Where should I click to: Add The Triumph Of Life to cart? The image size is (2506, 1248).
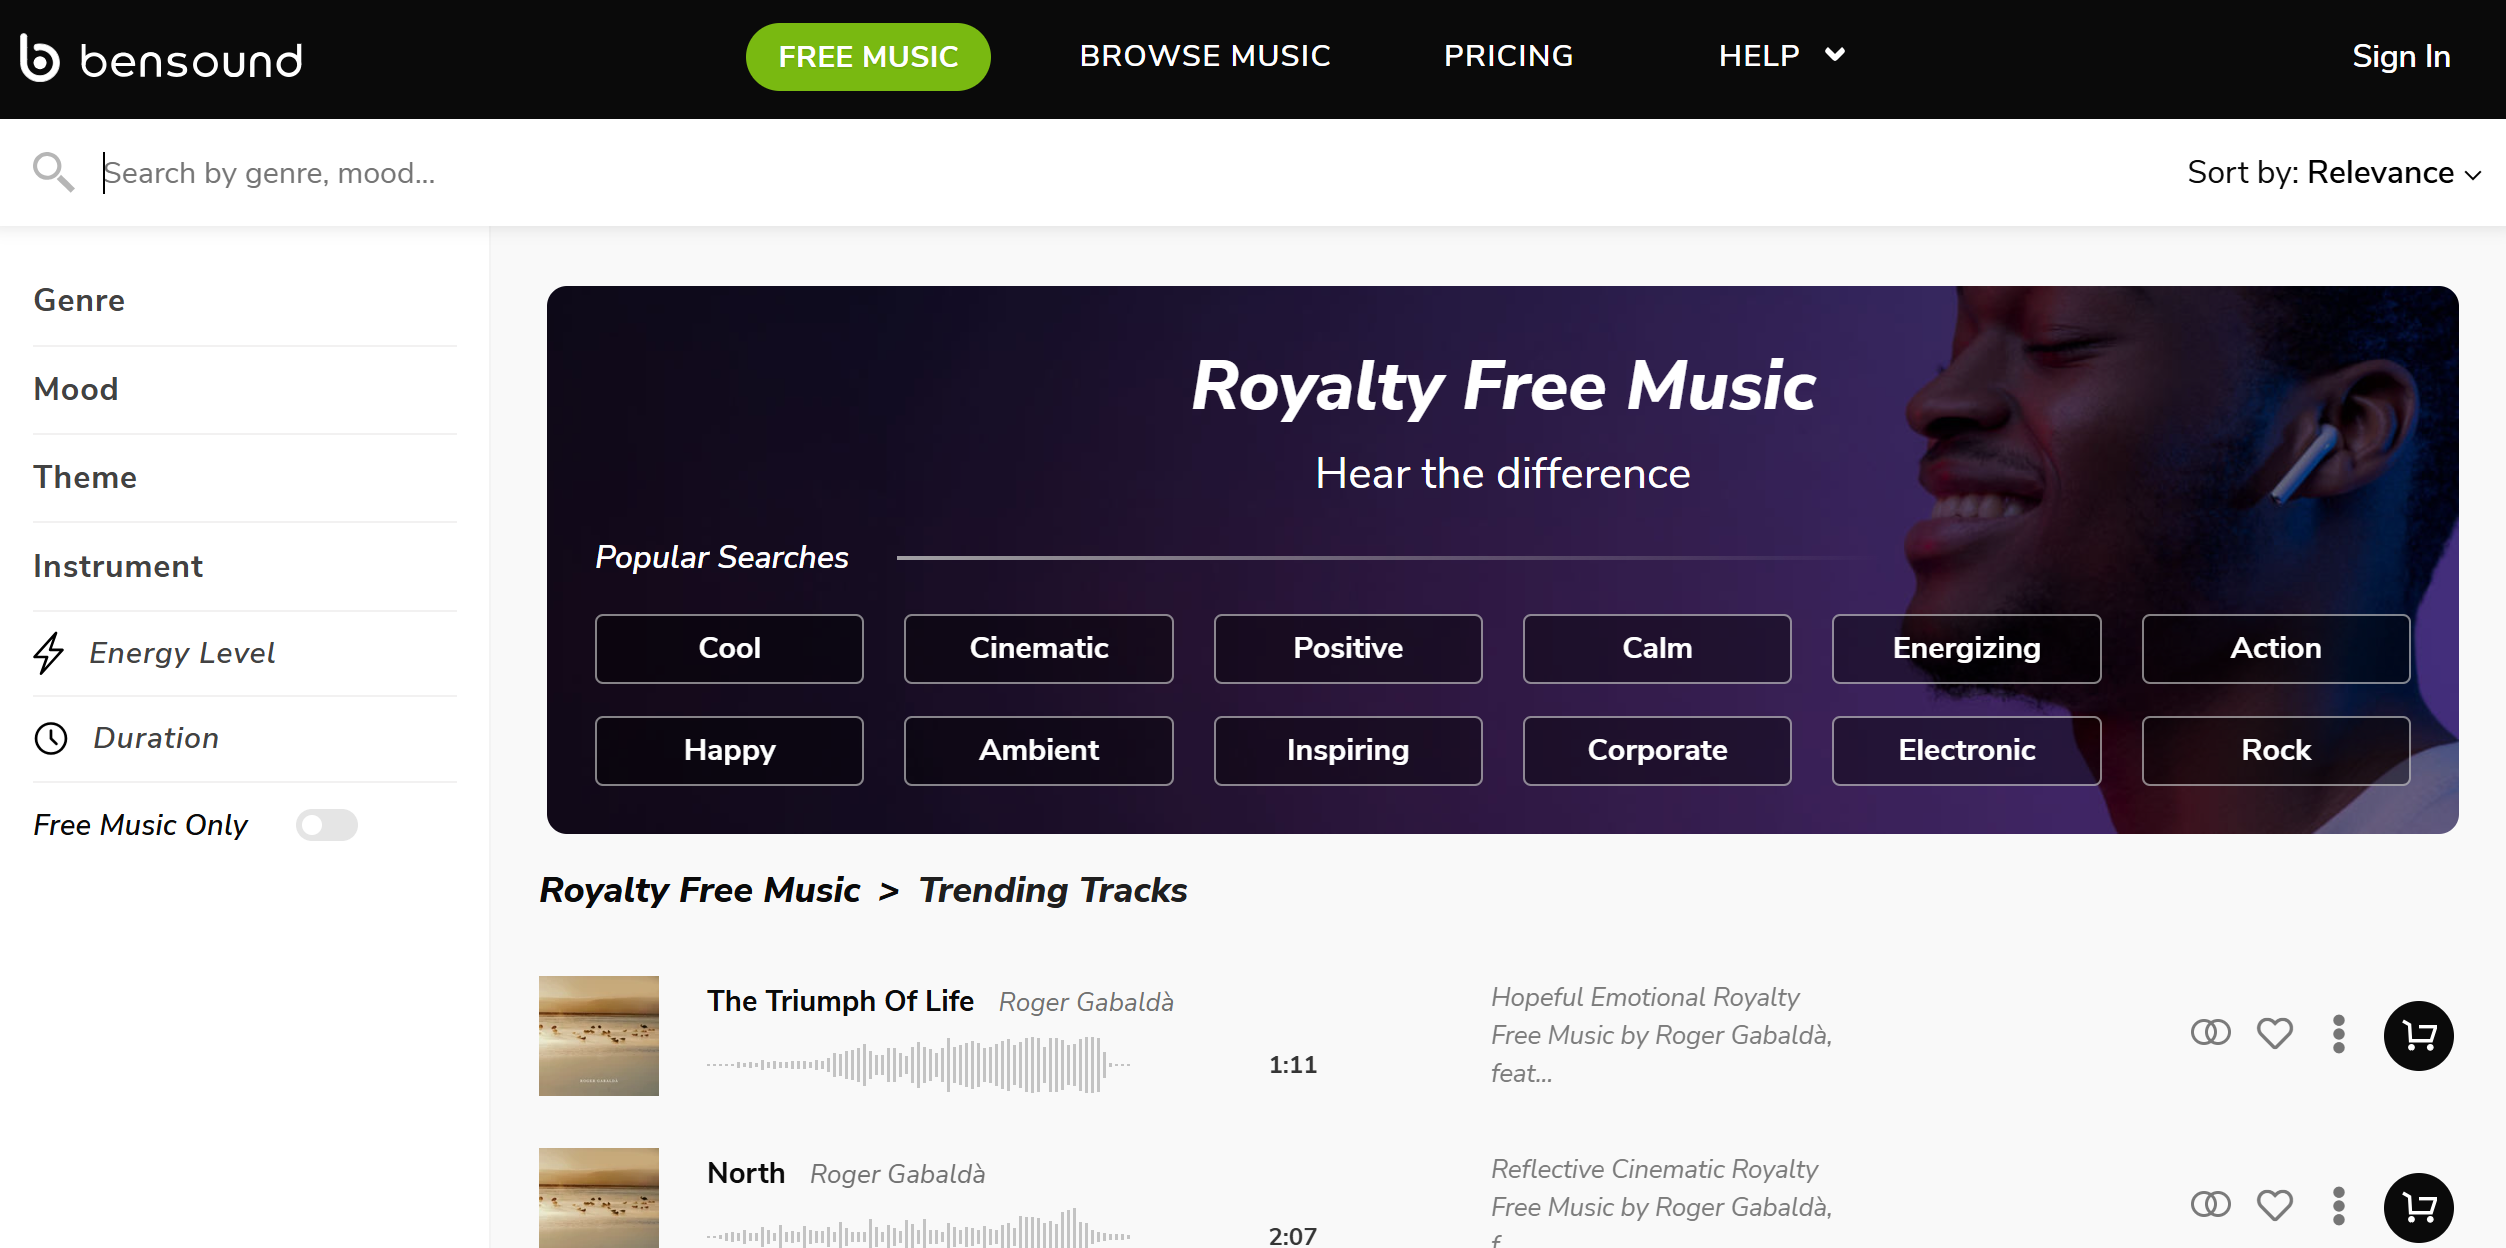pos(2418,1036)
